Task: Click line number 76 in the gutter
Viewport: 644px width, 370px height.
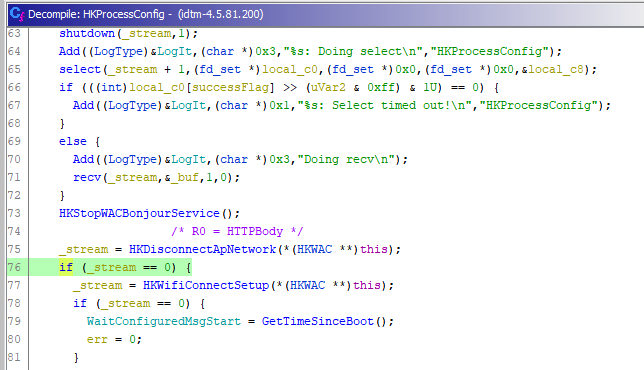Action: pyautogui.click(x=14, y=267)
